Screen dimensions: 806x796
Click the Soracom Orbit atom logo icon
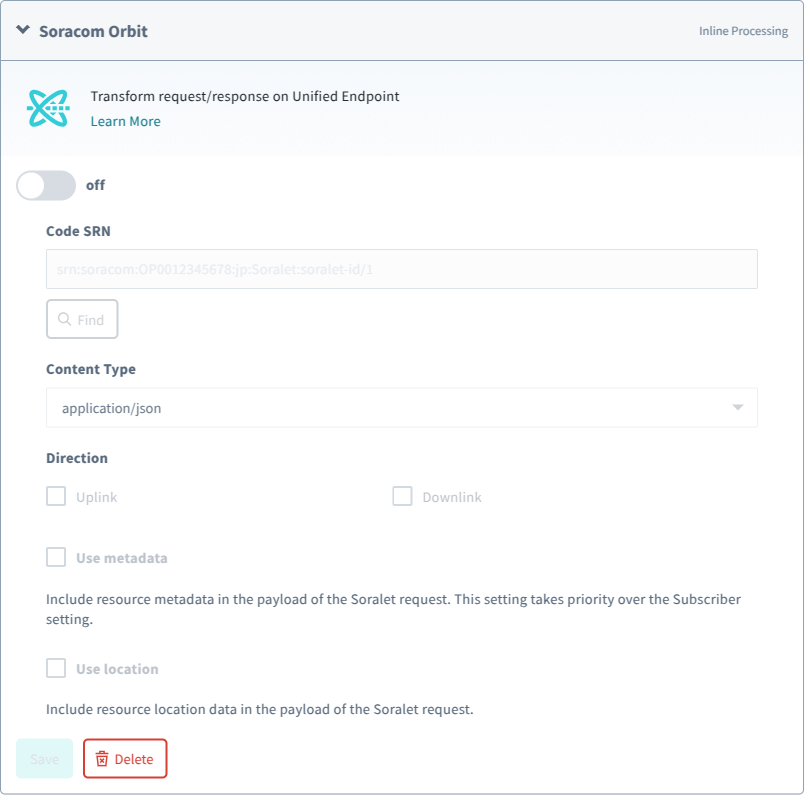[48, 108]
